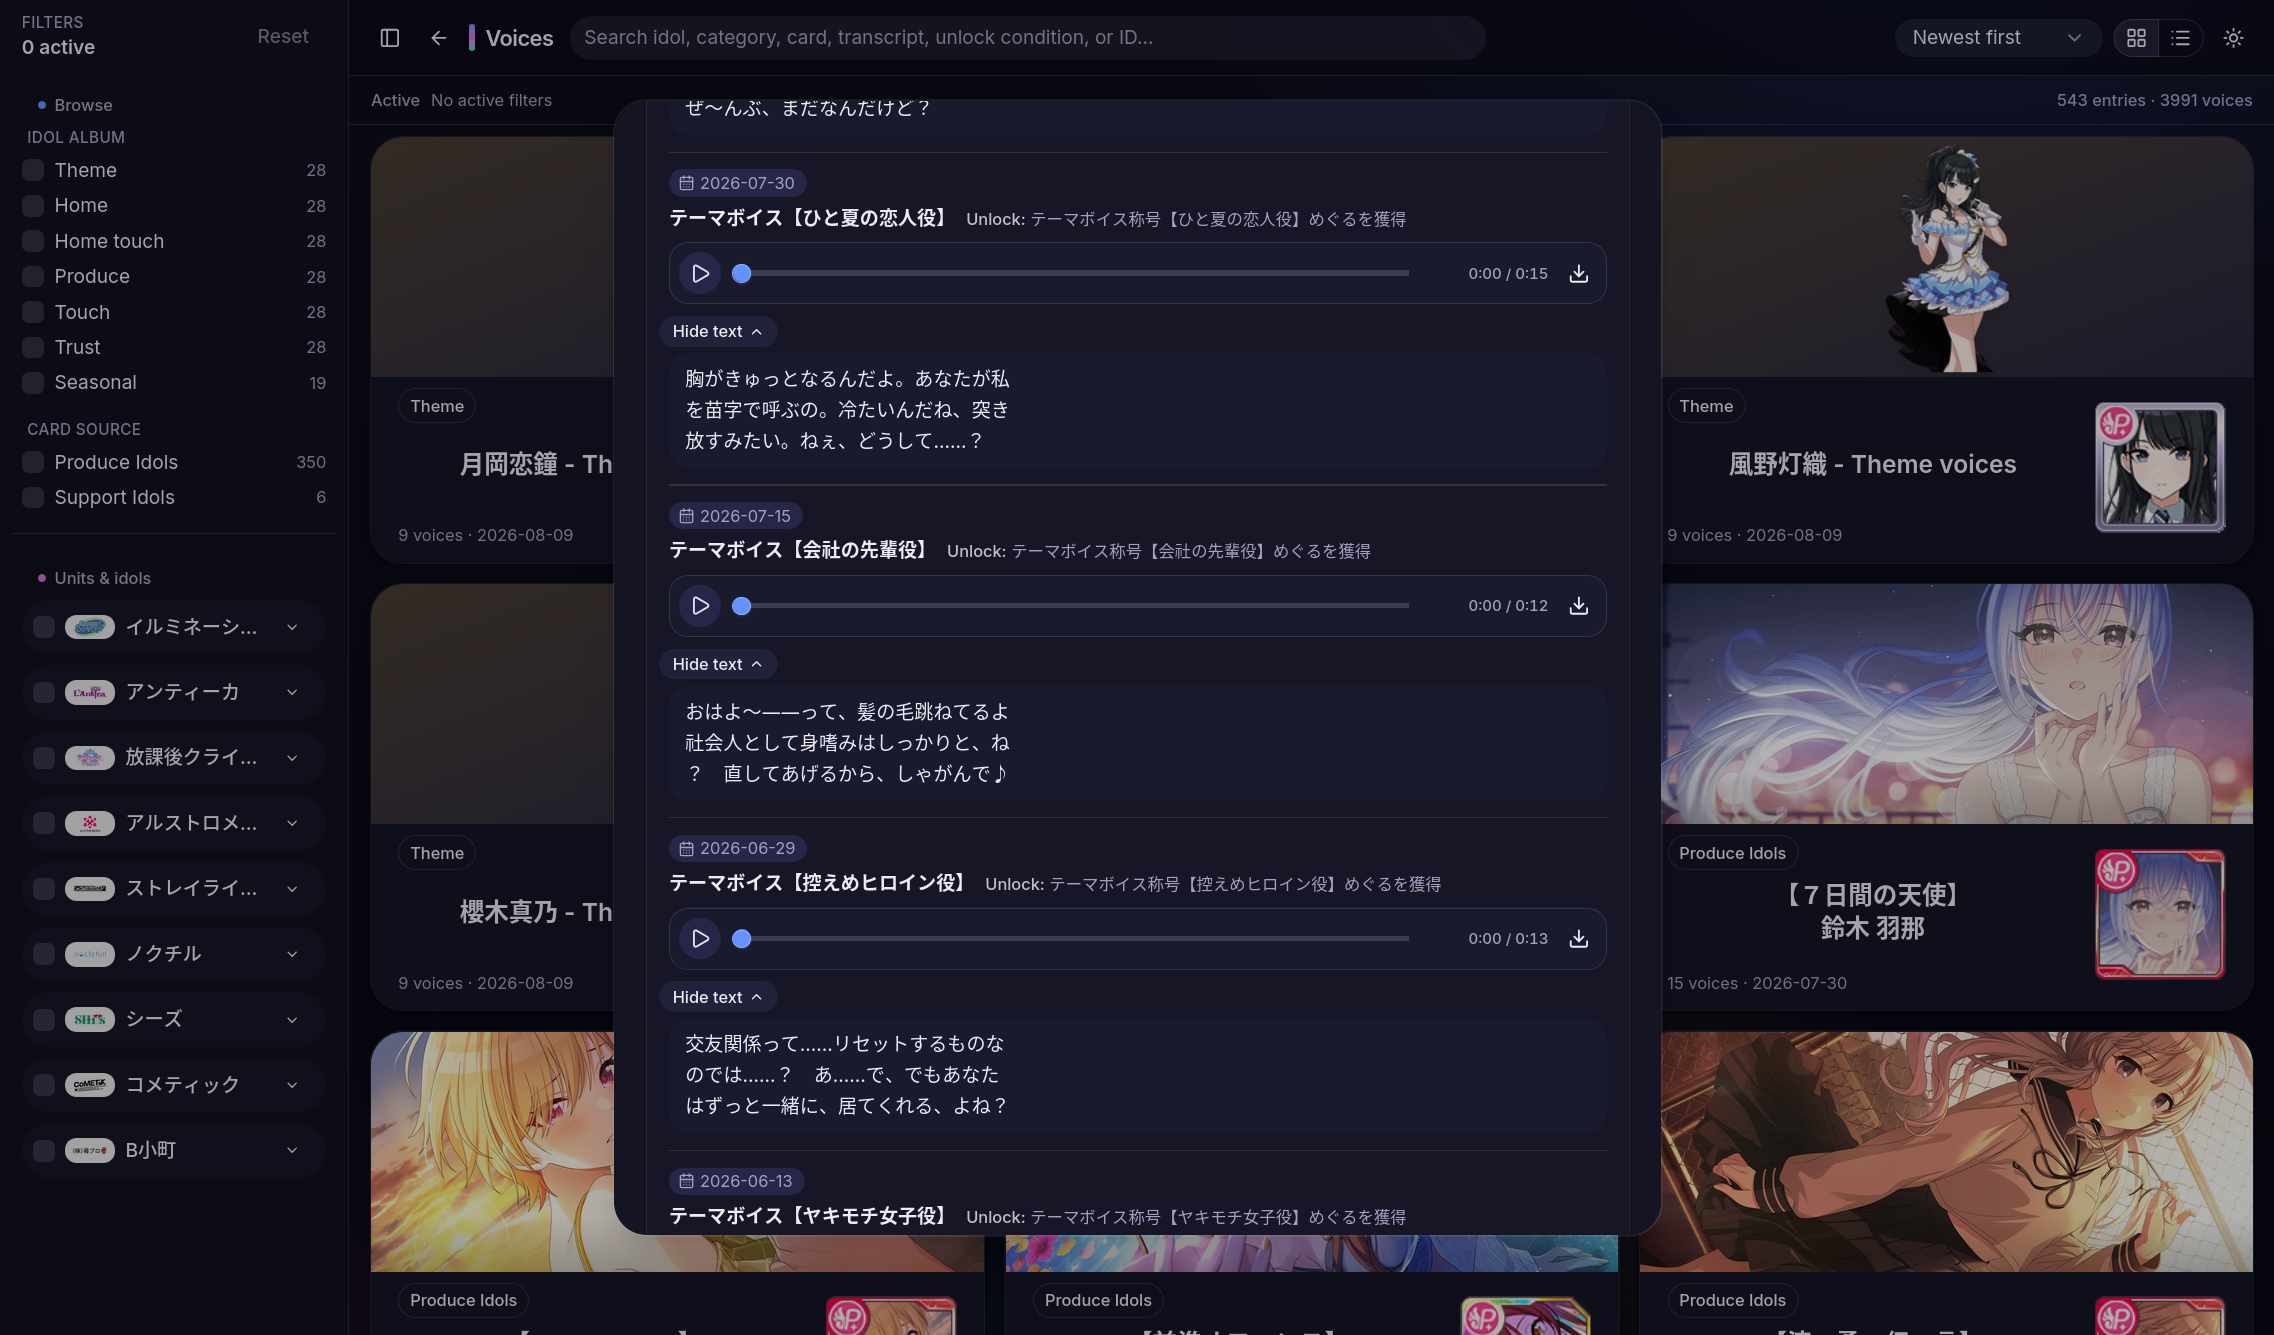Go back with the left arrow icon
The width and height of the screenshot is (2274, 1335).
click(438, 38)
